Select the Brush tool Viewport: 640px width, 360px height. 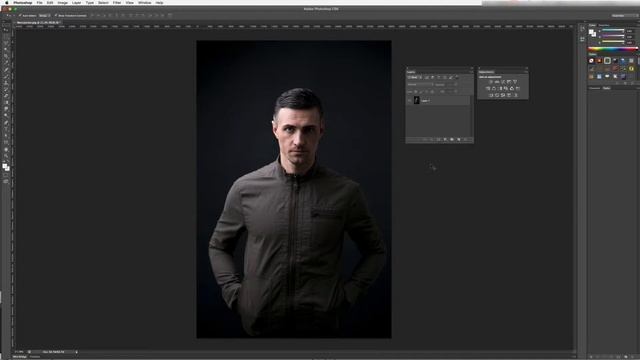6,76
